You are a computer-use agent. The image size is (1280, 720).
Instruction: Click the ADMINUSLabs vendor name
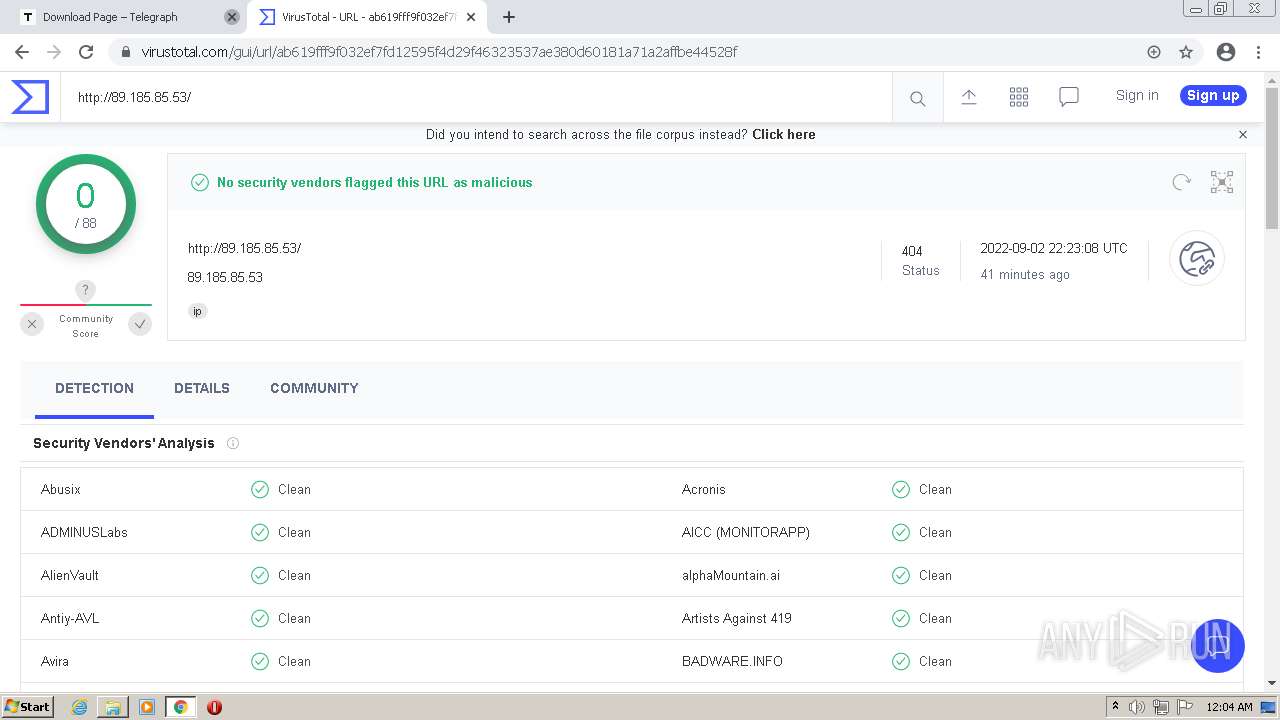coord(84,532)
